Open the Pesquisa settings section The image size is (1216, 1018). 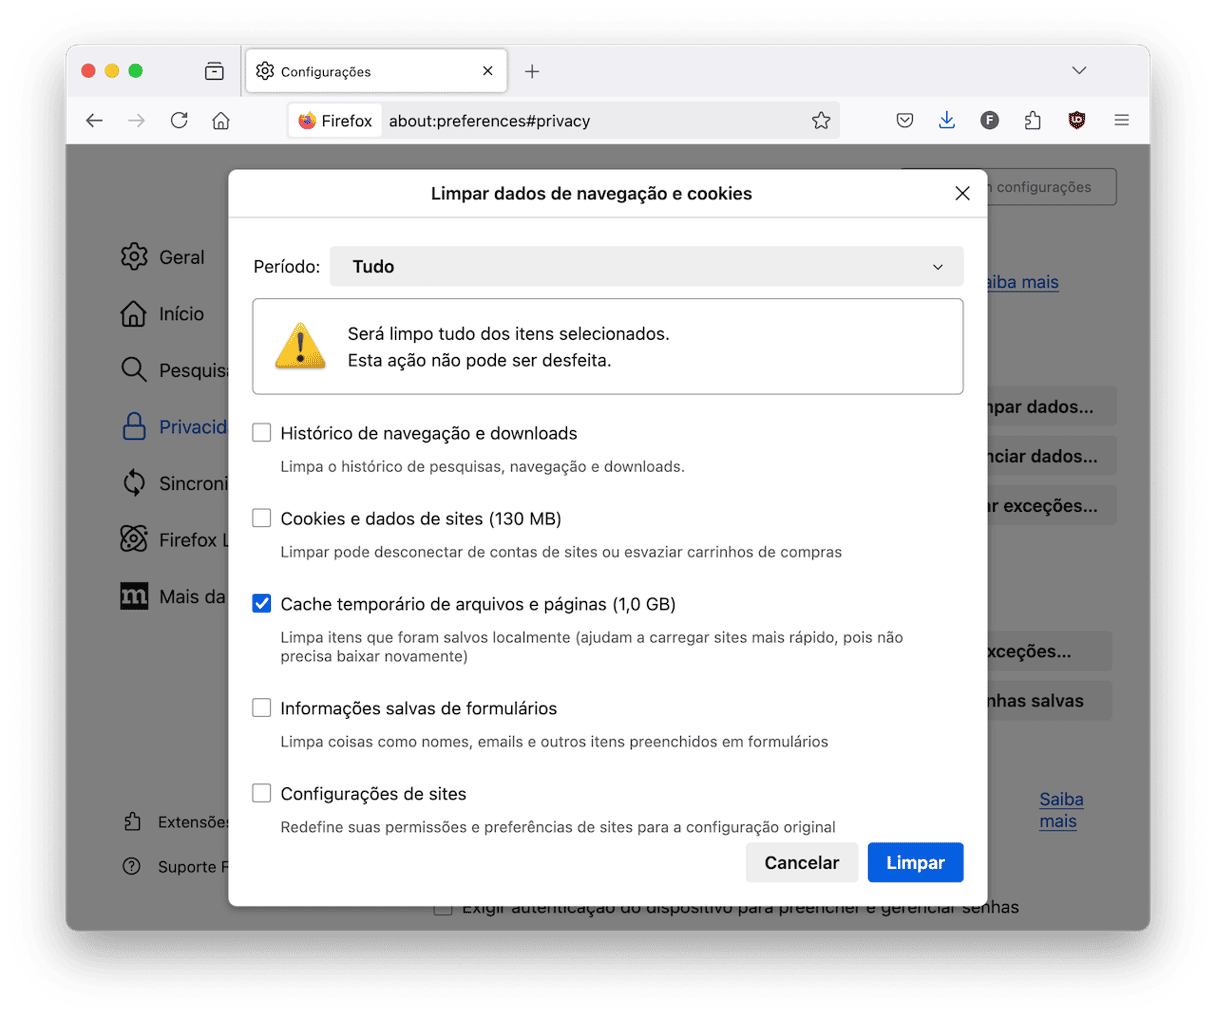(174, 370)
